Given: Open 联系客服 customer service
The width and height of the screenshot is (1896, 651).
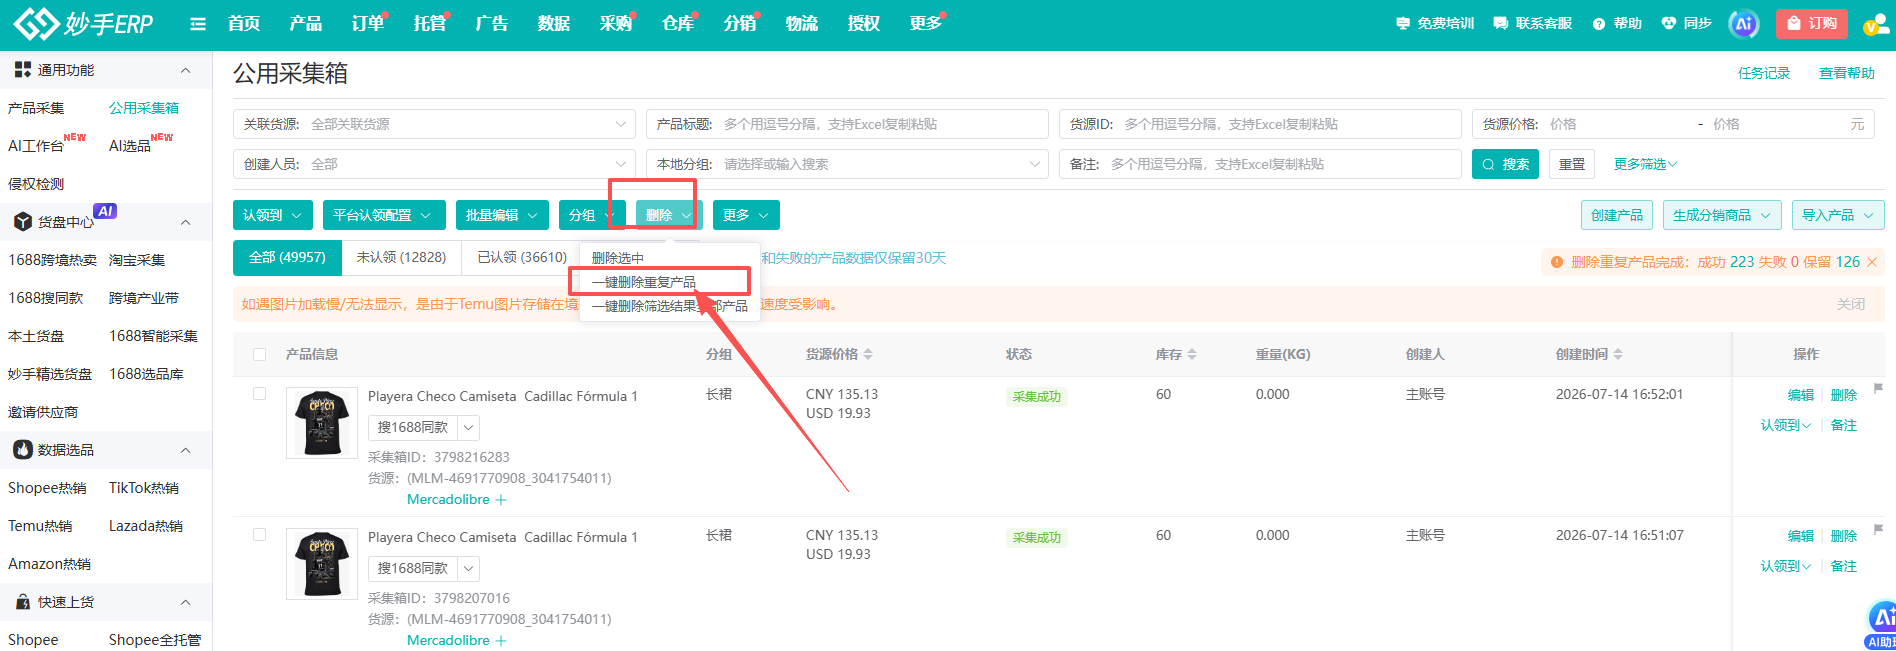Looking at the screenshot, I should pyautogui.click(x=1532, y=23).
